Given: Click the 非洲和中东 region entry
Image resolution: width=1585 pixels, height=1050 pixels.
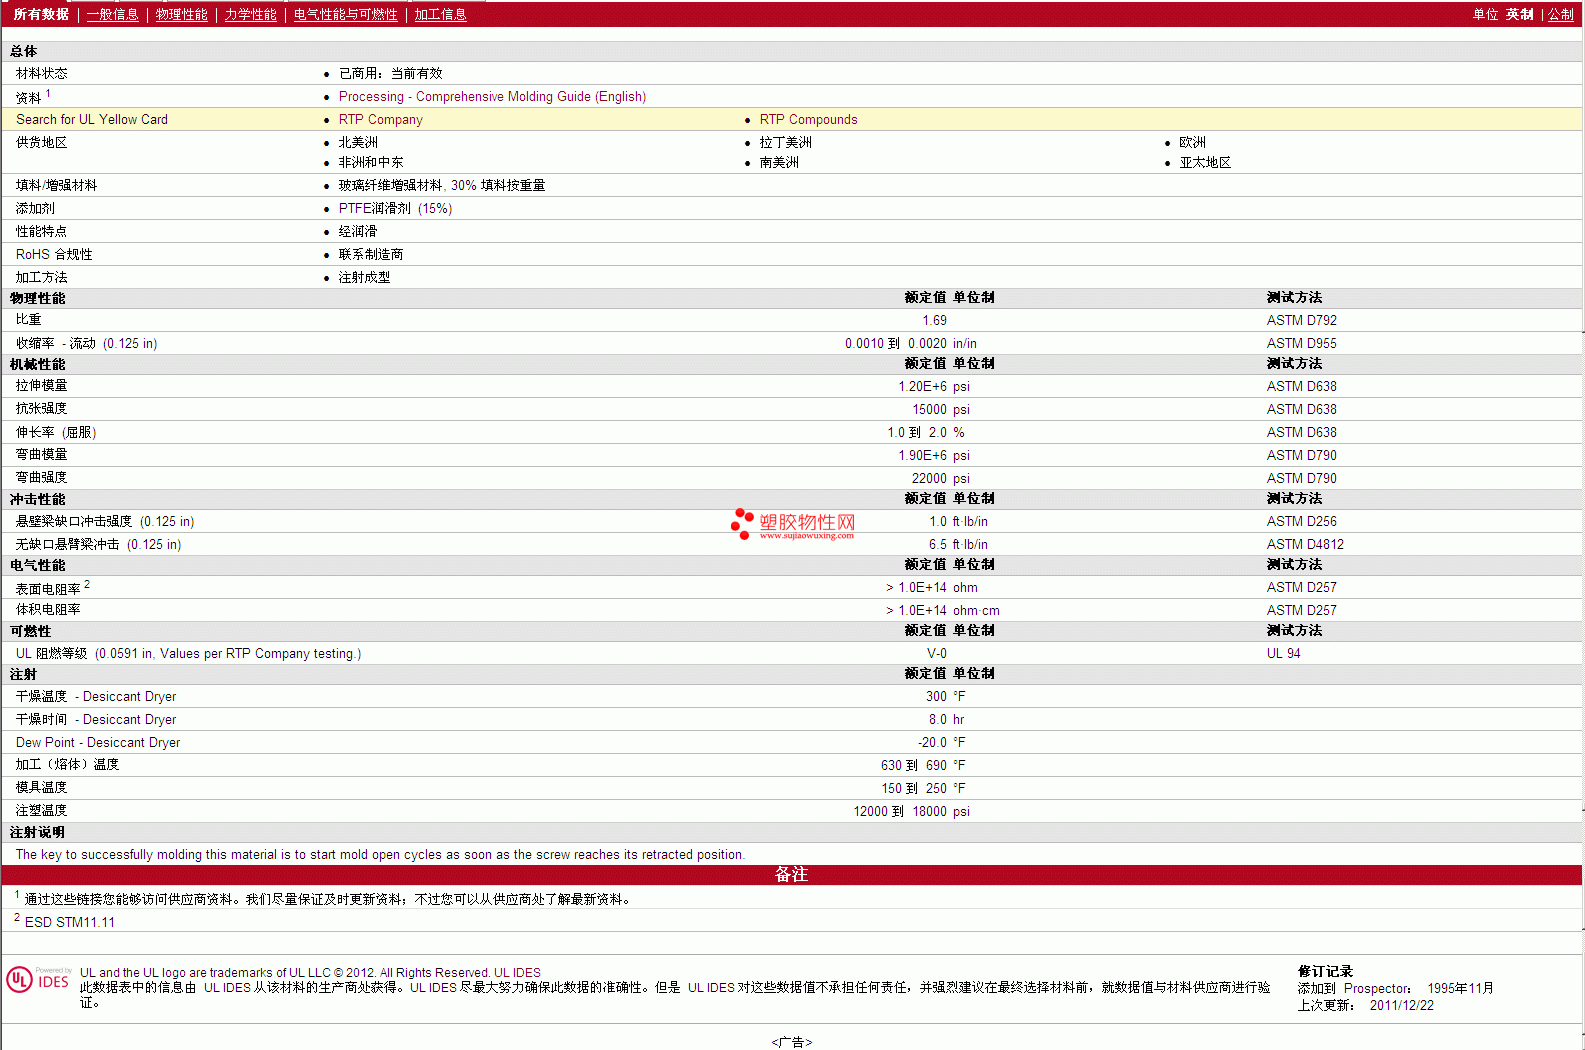Looking at the screenshot, I should point(371,162).
